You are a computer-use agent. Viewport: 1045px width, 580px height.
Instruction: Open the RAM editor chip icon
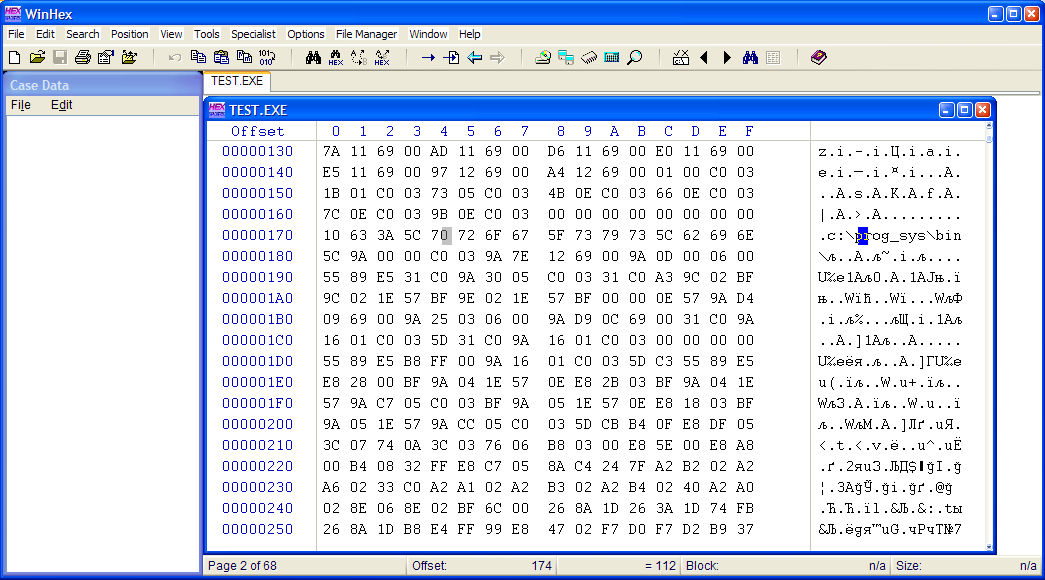tap(589, 58)
